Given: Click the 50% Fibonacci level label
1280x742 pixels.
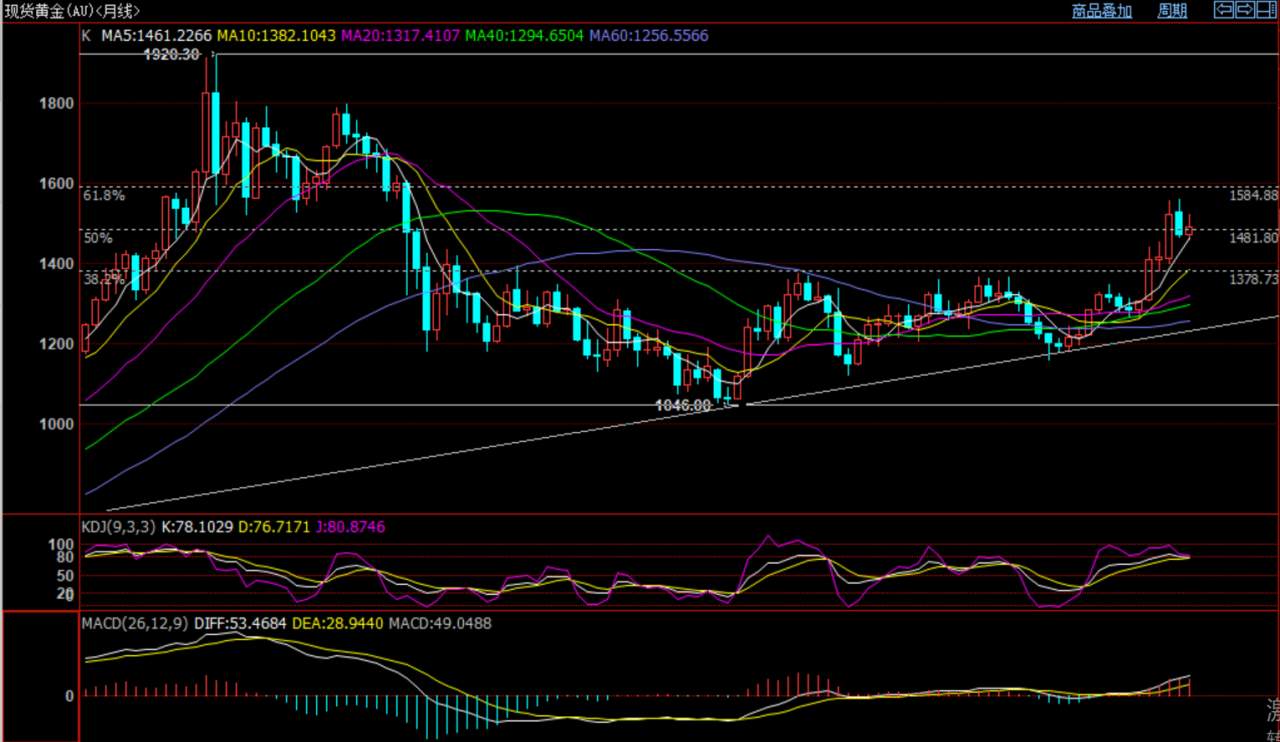Looking at the screenshot, I should coord(98,238).
